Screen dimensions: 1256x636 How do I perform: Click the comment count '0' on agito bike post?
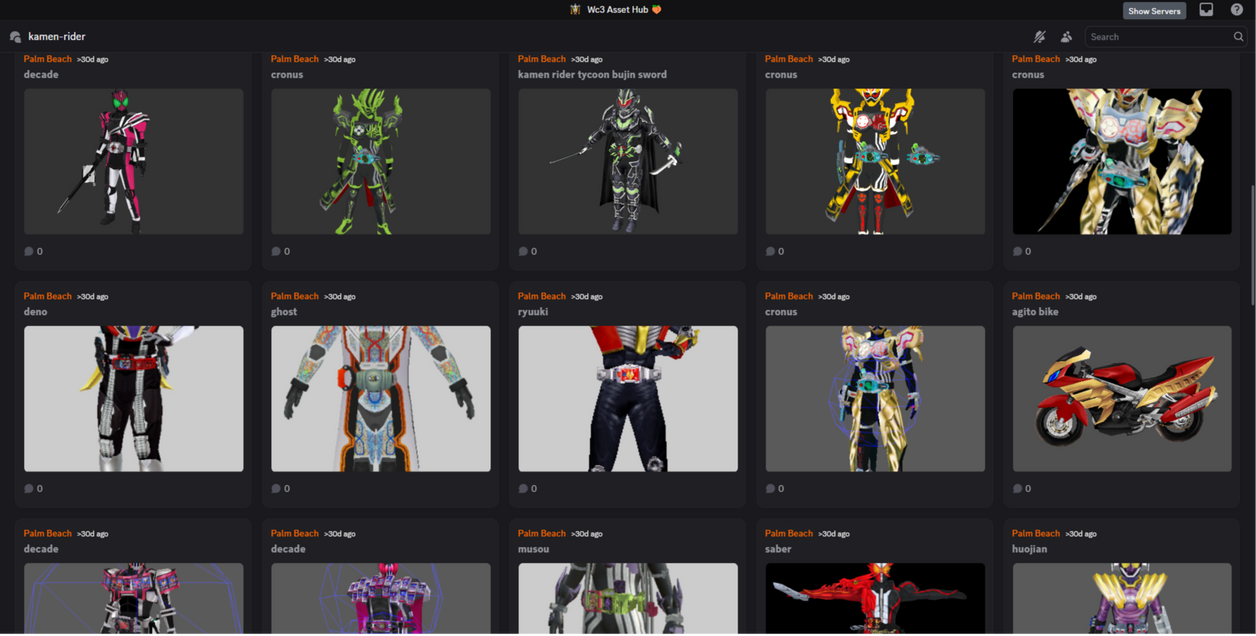click(x=1028, y=489)
